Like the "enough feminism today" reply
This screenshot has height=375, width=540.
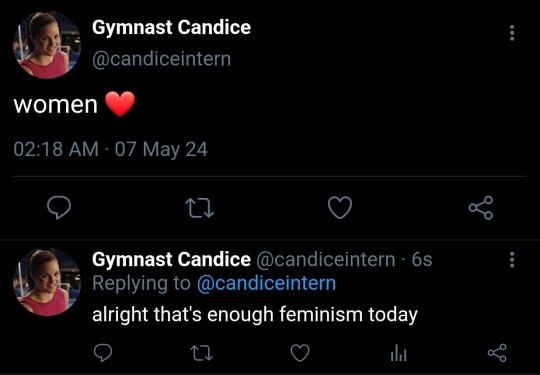click(x=300, y=353)
